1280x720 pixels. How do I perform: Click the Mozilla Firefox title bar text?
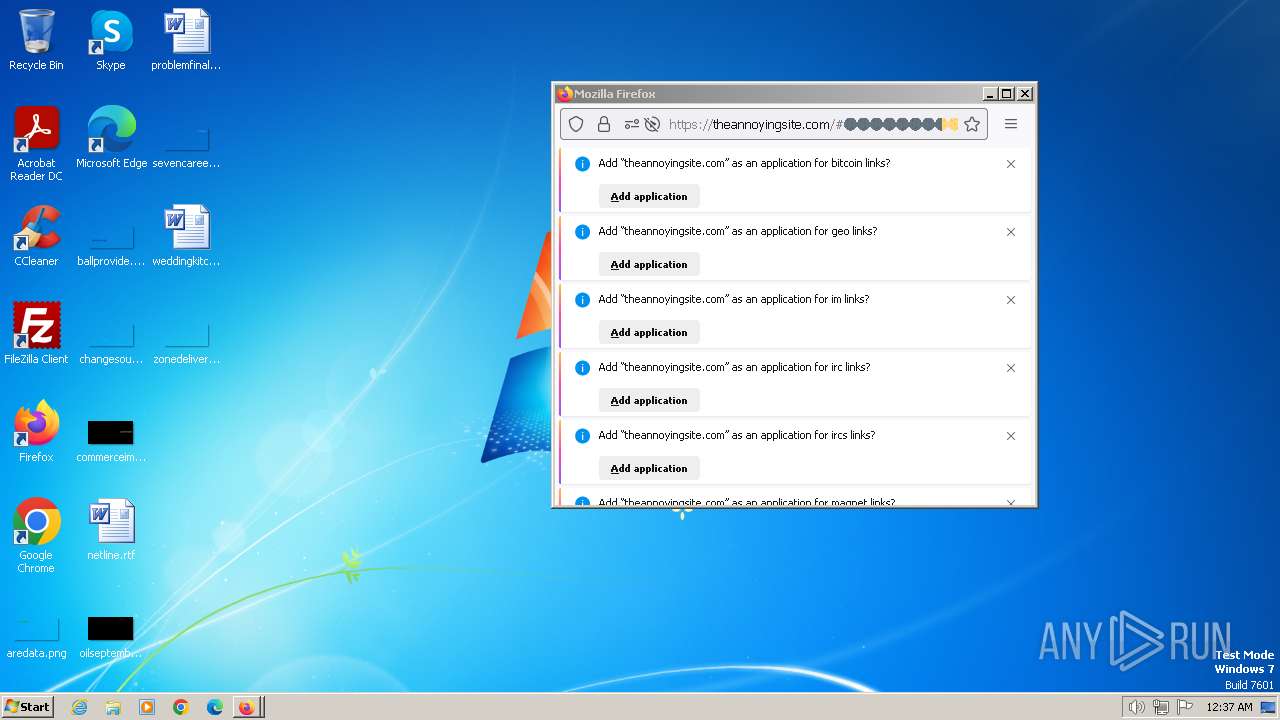pos(615,94)
